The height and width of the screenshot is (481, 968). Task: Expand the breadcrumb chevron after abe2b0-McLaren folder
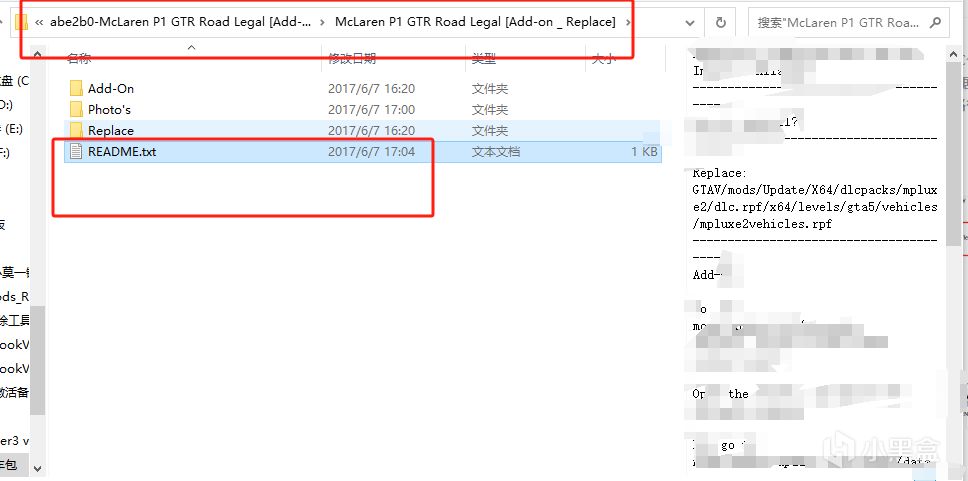pyautogui.click(x=323, y=23)
